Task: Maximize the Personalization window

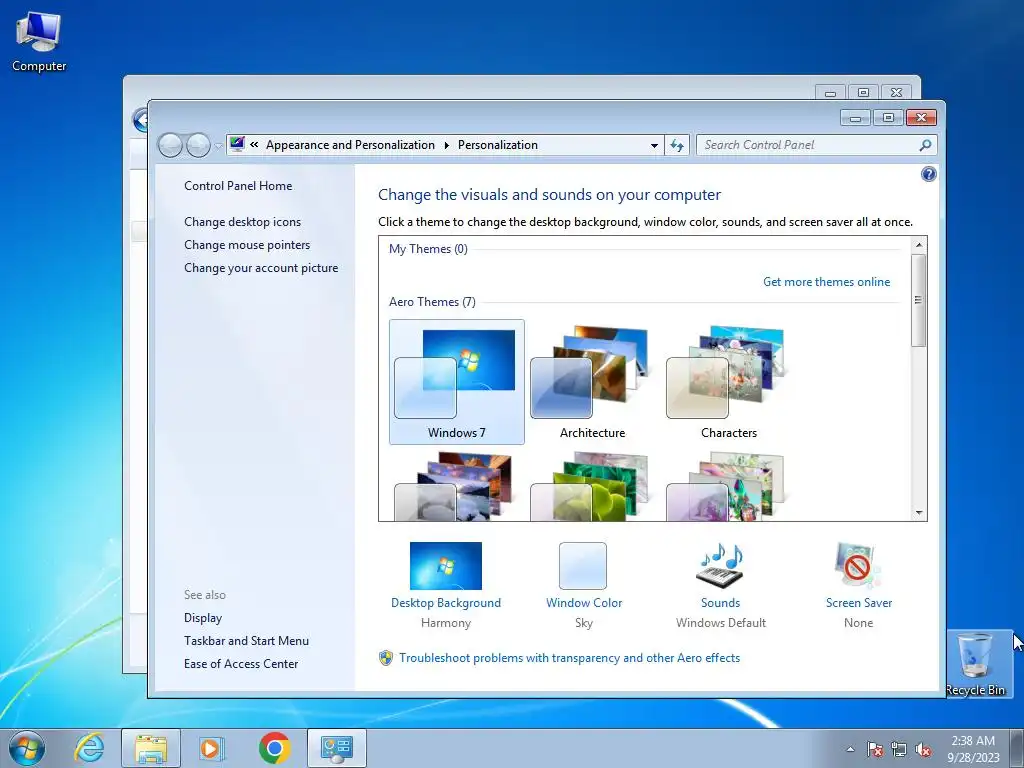Action: pyautogui.click(x=888, y=118)
